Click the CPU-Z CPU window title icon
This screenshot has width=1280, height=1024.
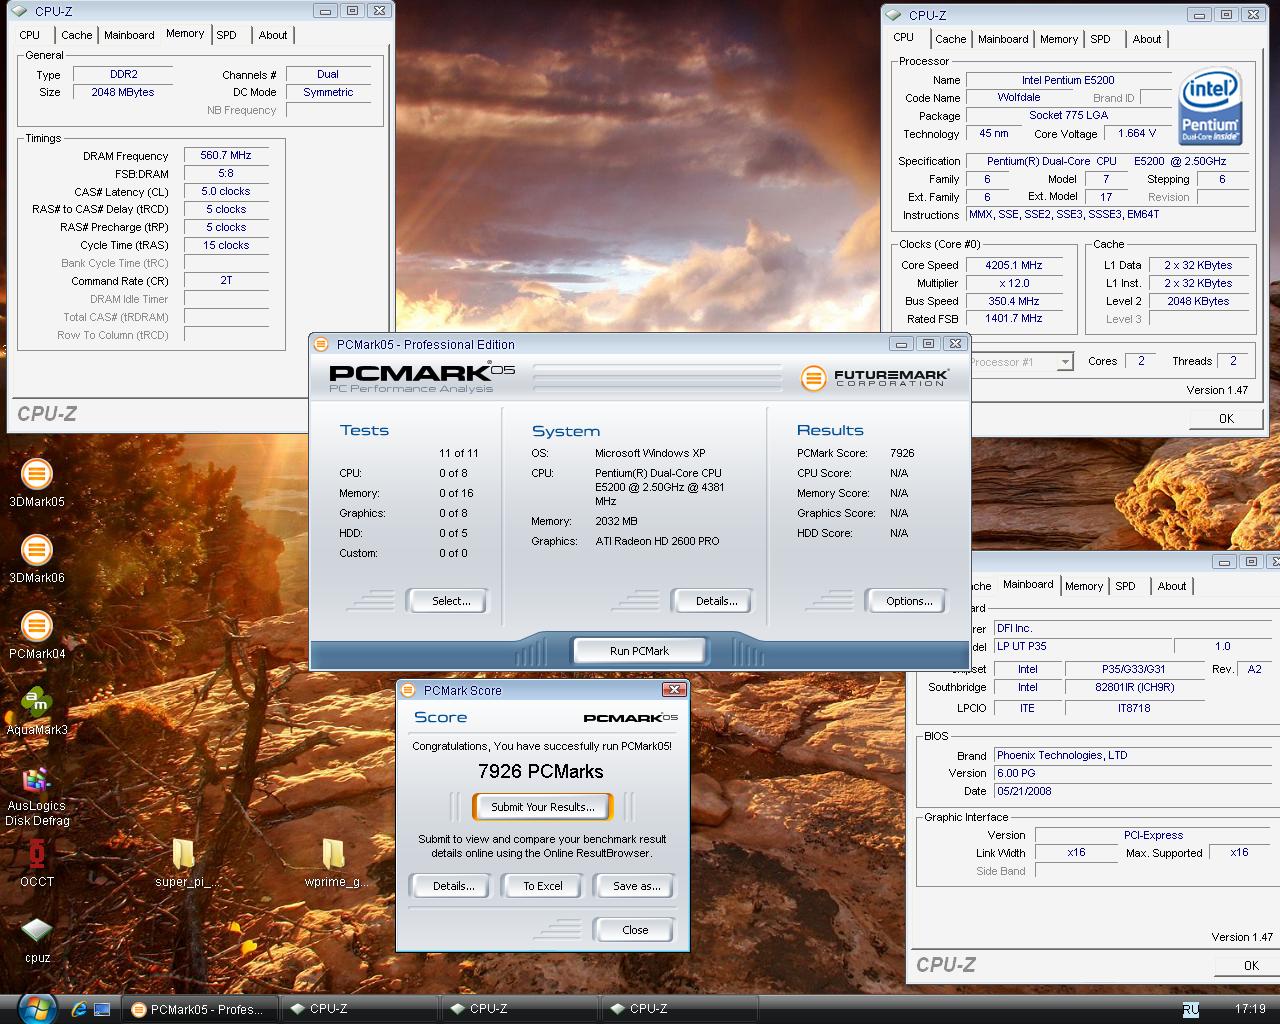[x=894, y=15]
